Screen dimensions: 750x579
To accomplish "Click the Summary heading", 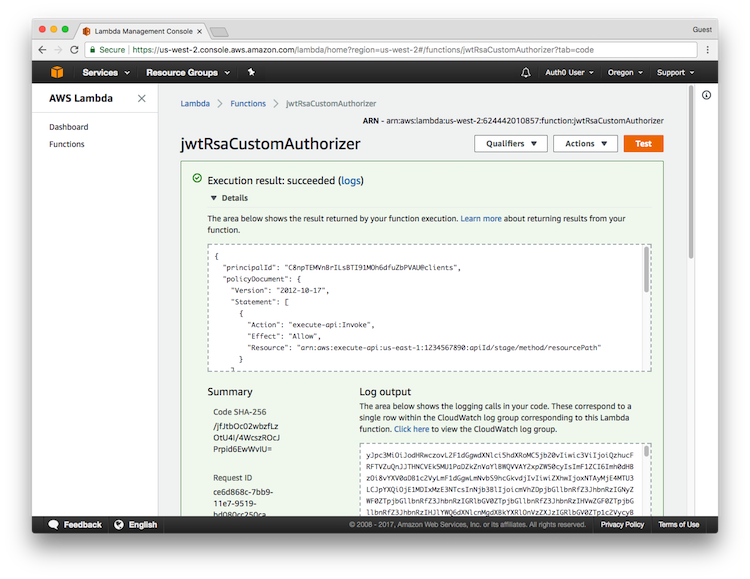I will (230, 392).
